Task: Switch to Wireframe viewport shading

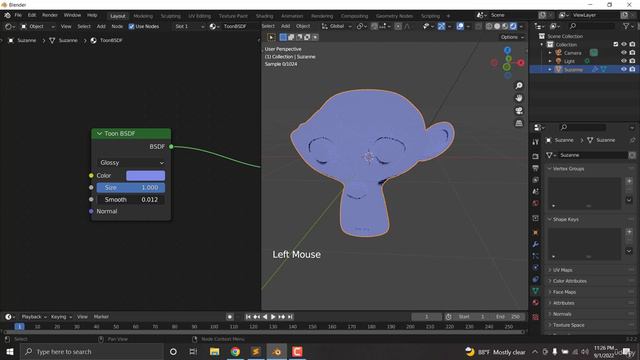Action: click(489, 26)
